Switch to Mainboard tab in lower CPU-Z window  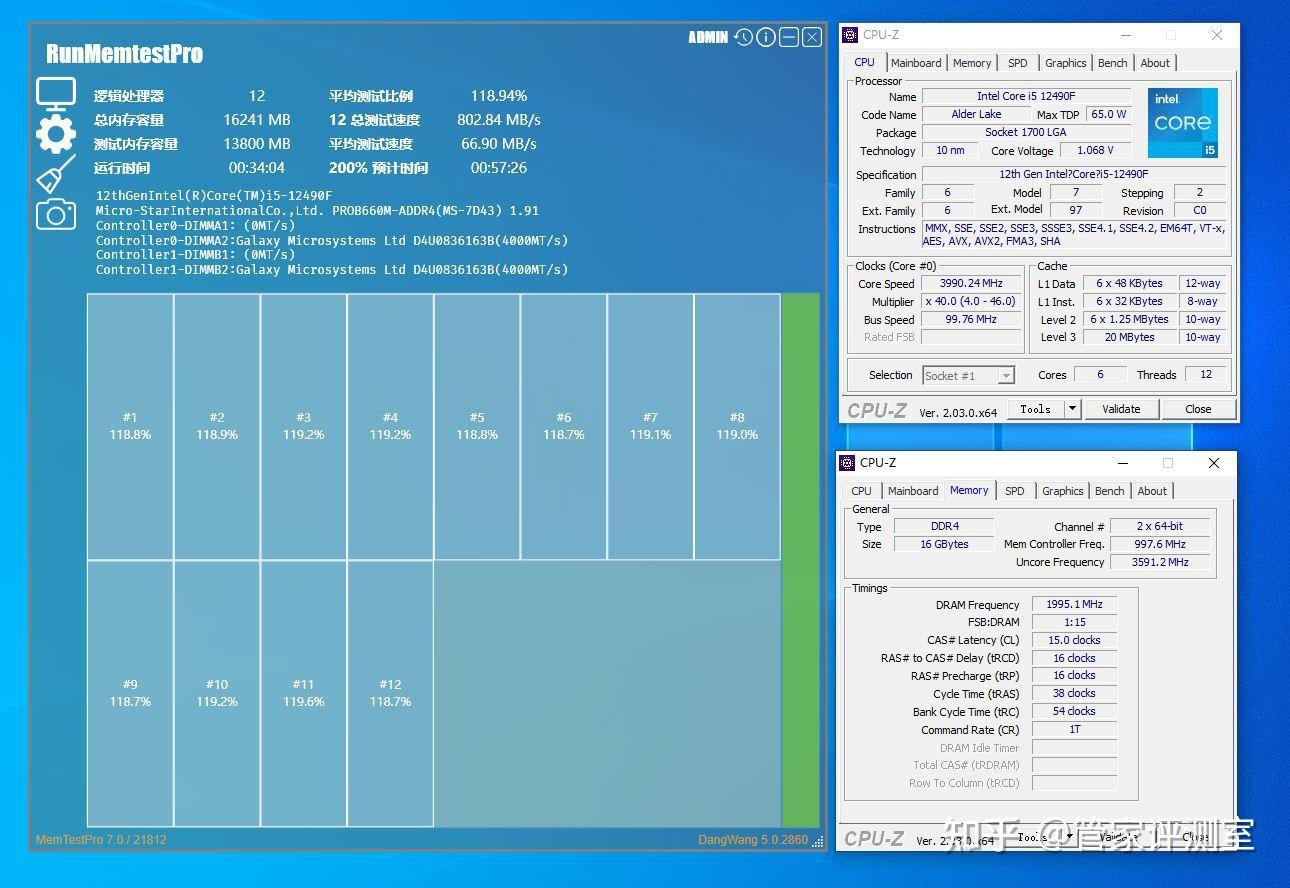tap(913, 491)
